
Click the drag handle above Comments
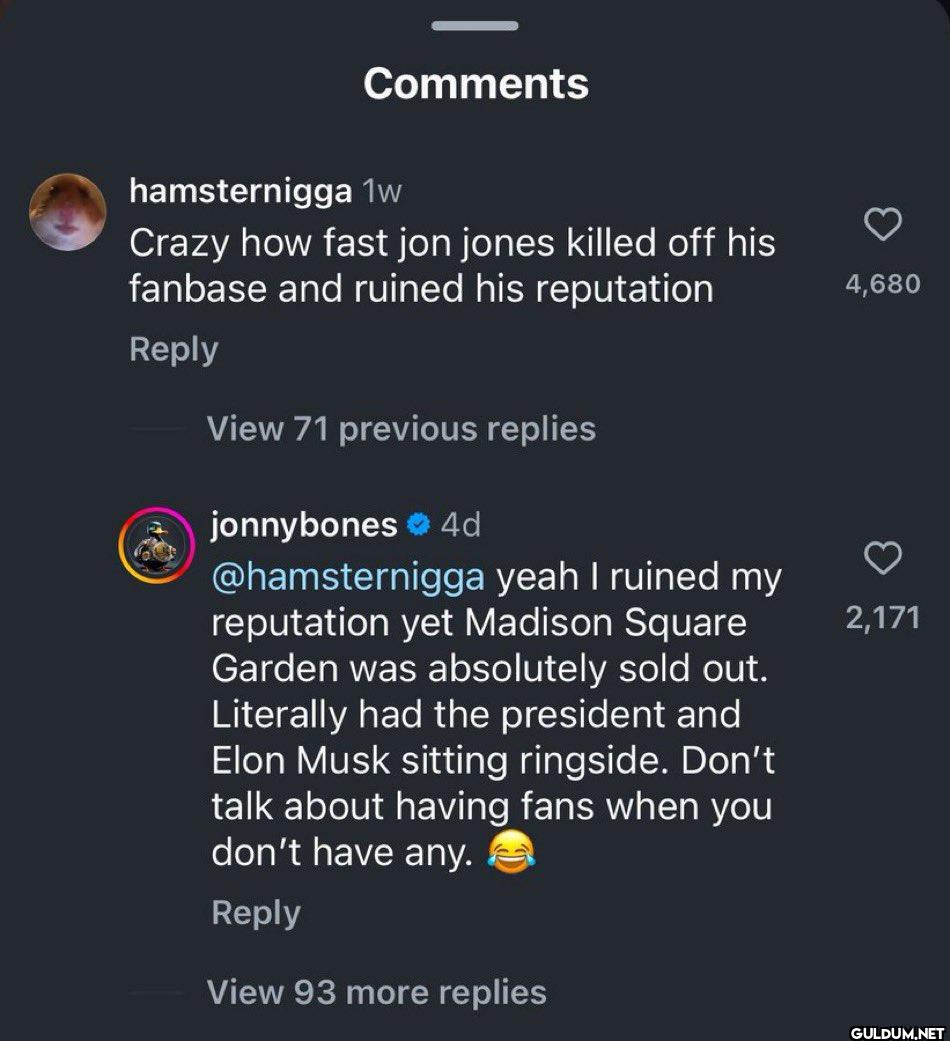(x=475, y=25)
